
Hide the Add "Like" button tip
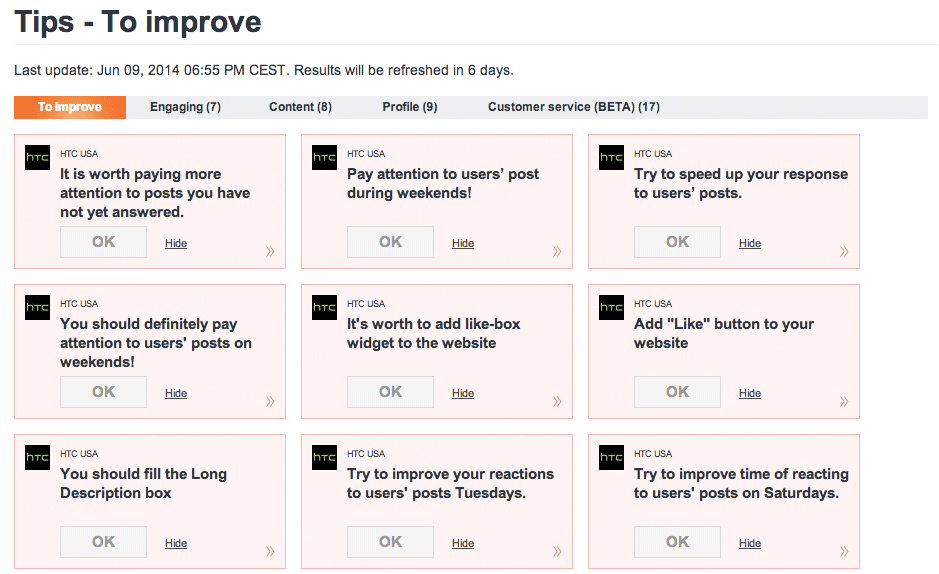[750, 394]
